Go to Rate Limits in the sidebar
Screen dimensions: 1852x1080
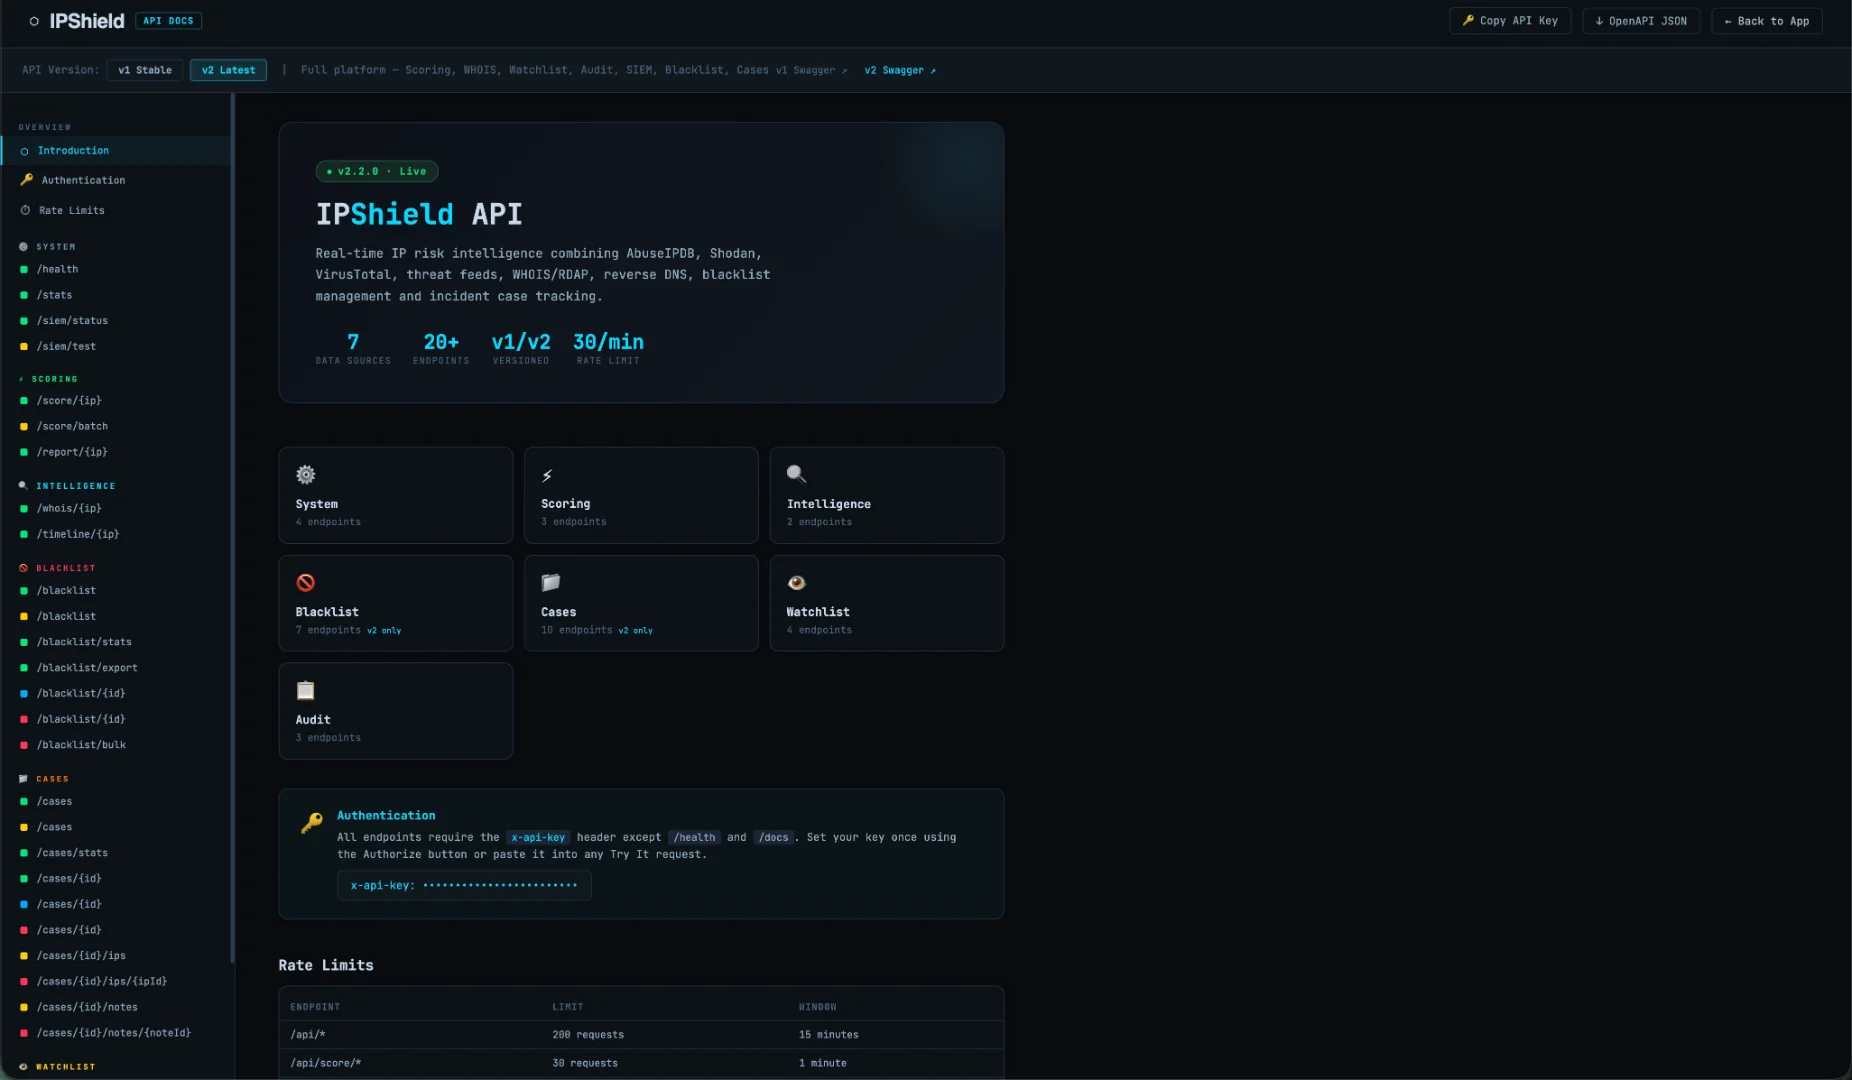(x=116, y=210)
